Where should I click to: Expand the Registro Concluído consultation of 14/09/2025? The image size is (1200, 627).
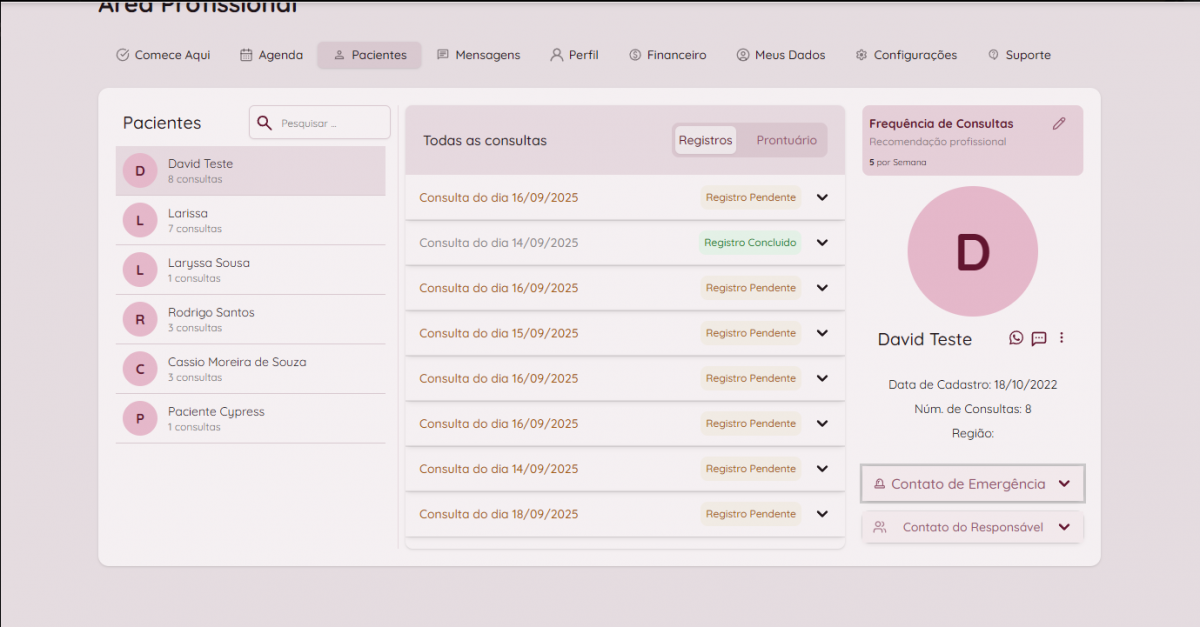pyautogui.click(x=822, y=243)
